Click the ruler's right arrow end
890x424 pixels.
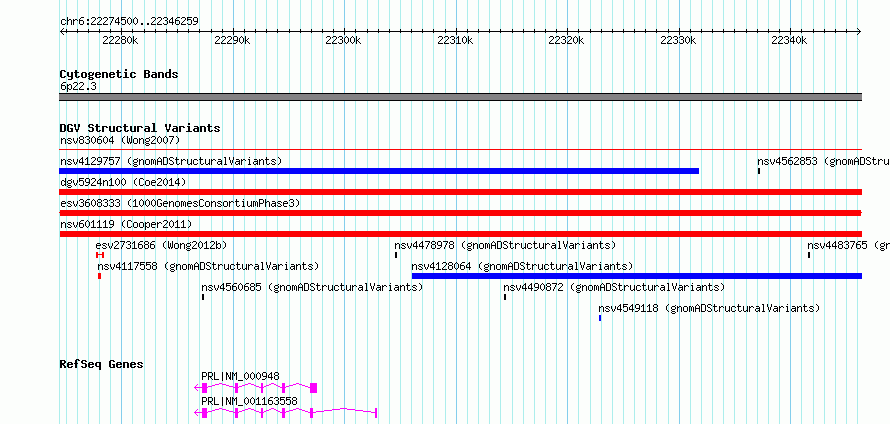pos(859,31)
